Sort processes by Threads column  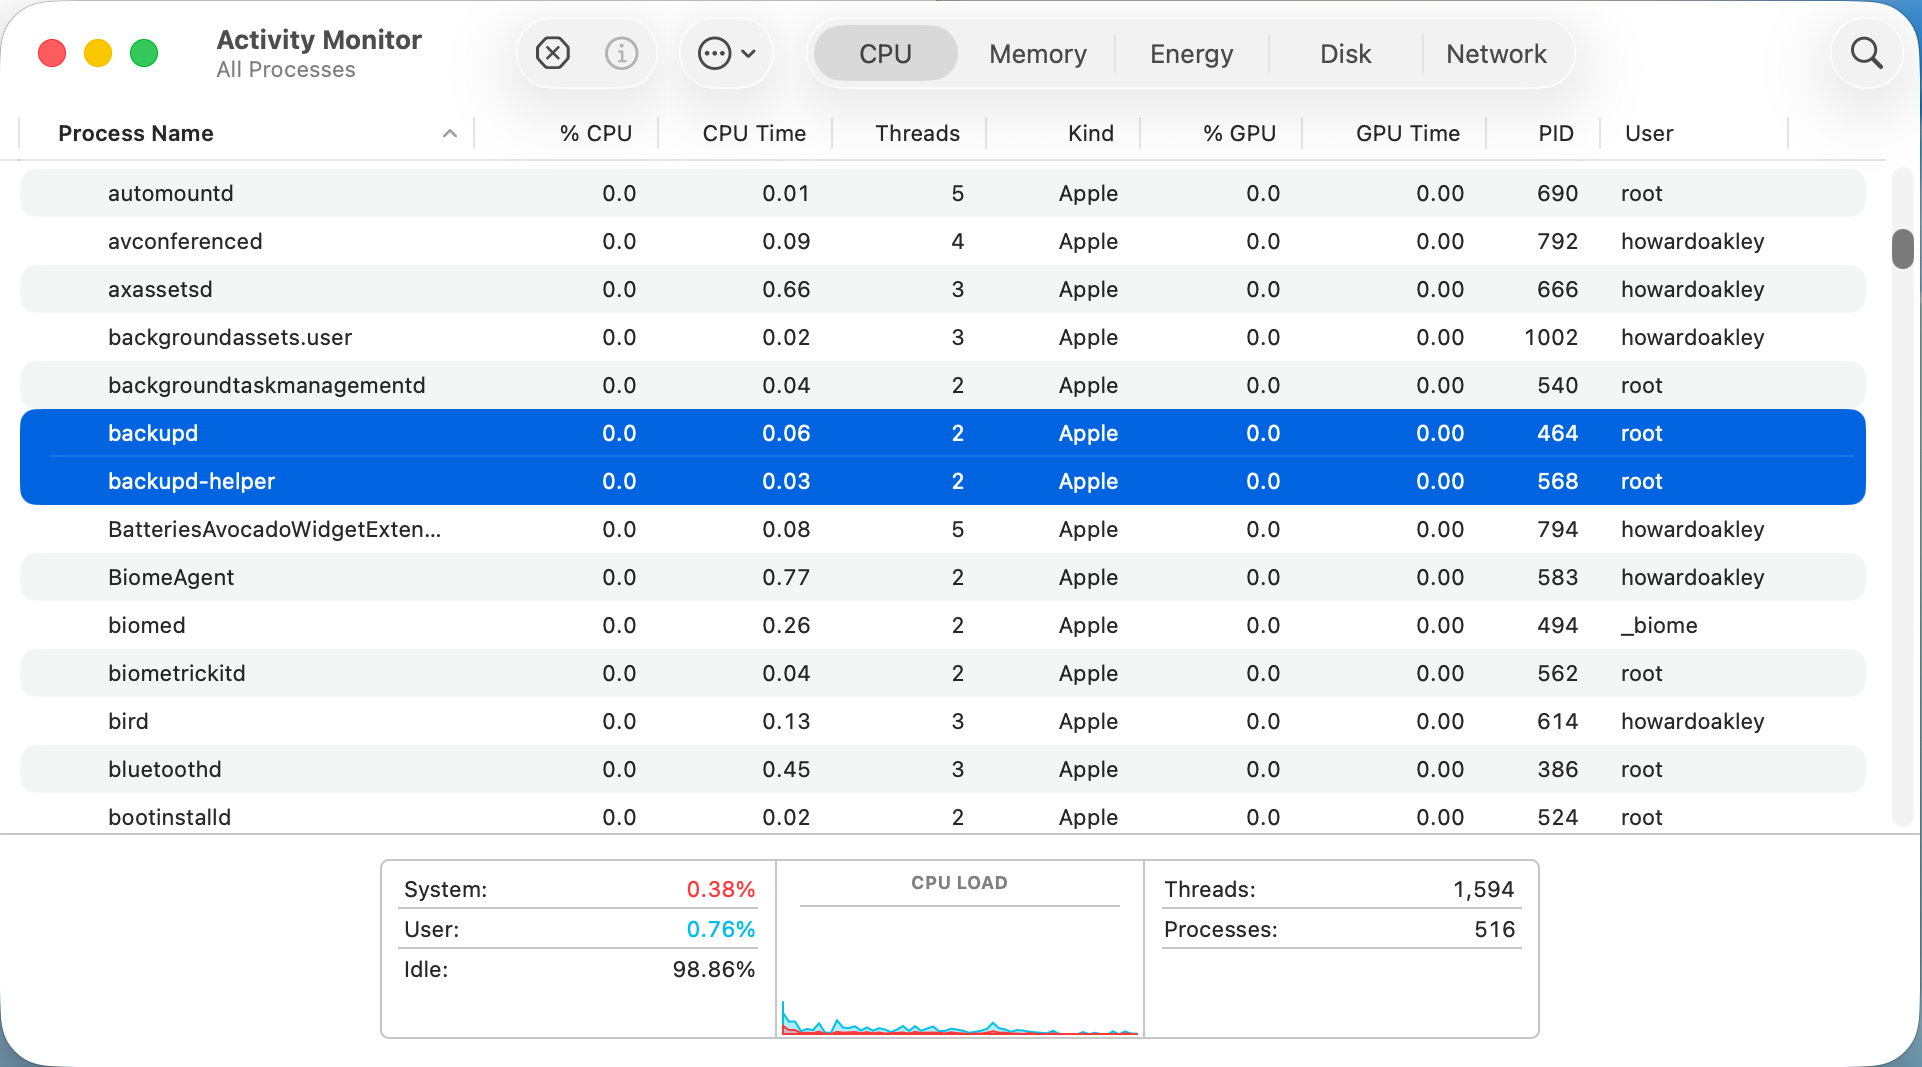[916, 132]
